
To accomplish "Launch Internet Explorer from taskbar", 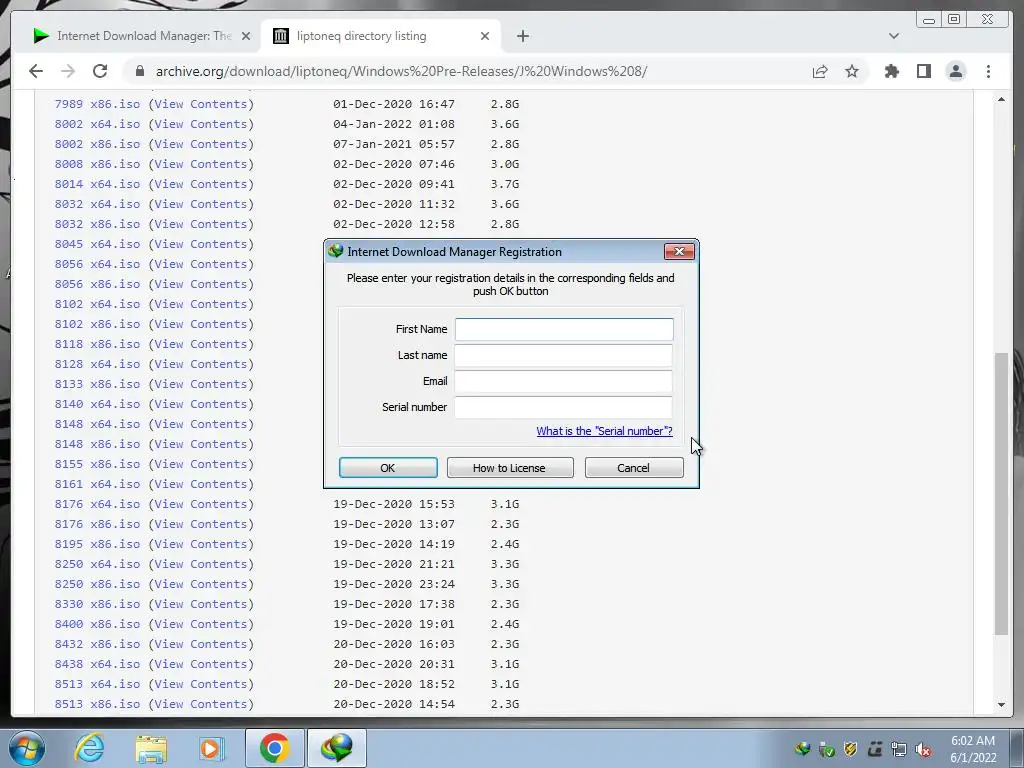I will (89, 748).
